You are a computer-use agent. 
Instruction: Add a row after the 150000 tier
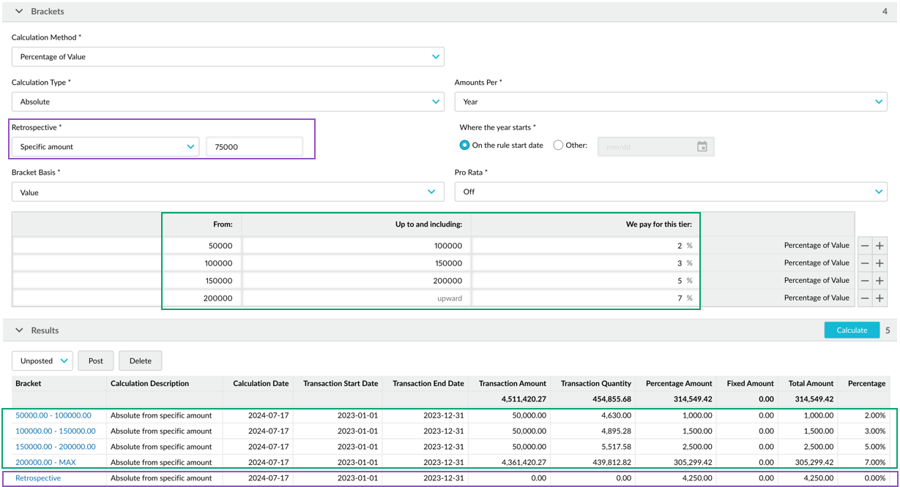[880, 281]
